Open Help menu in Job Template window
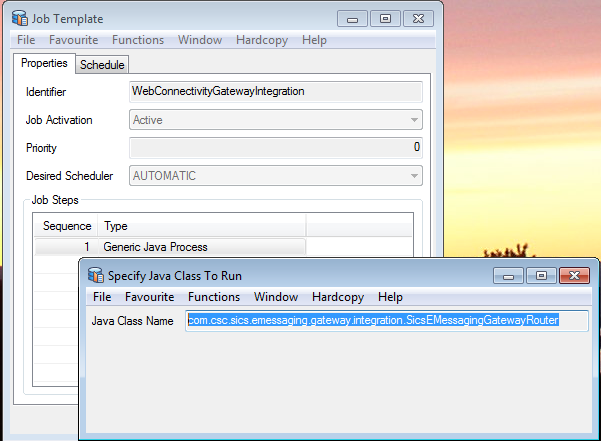This screenshot has height=441, width=601. pyautogui.click(x=314, y=40)
